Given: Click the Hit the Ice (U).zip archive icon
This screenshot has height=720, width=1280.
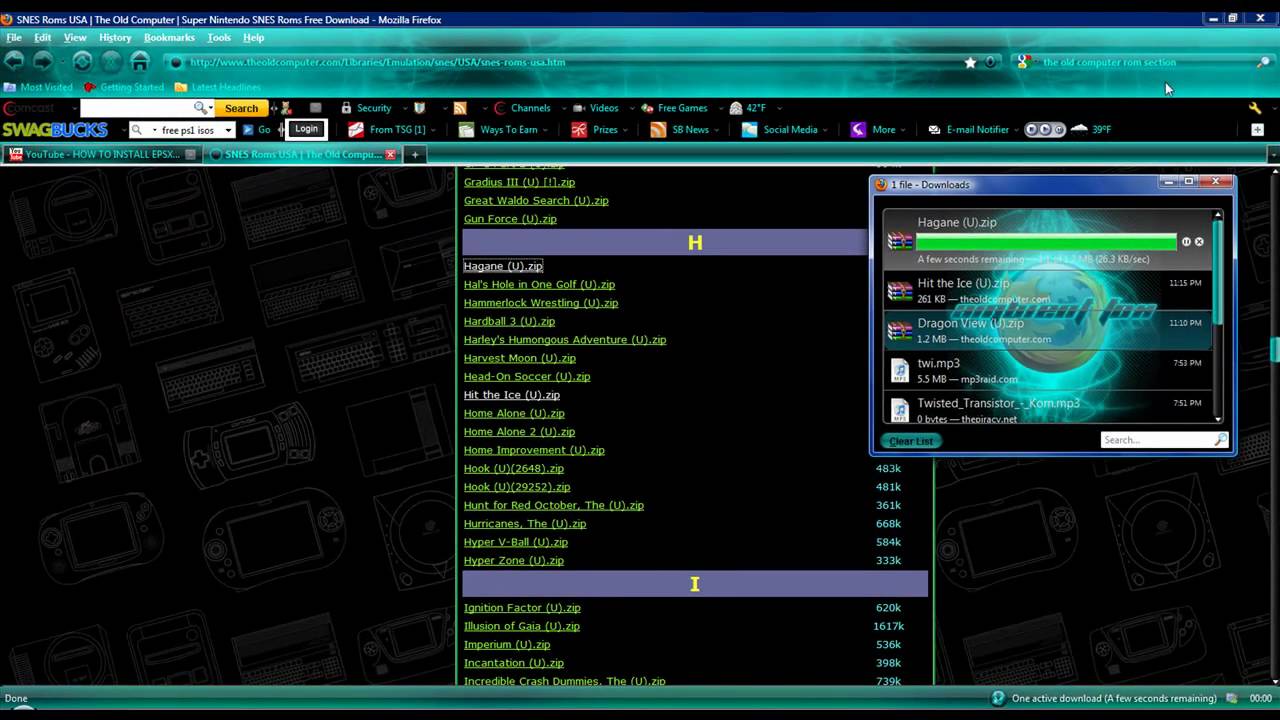Looking at the screenshot, I should [900, 291].
